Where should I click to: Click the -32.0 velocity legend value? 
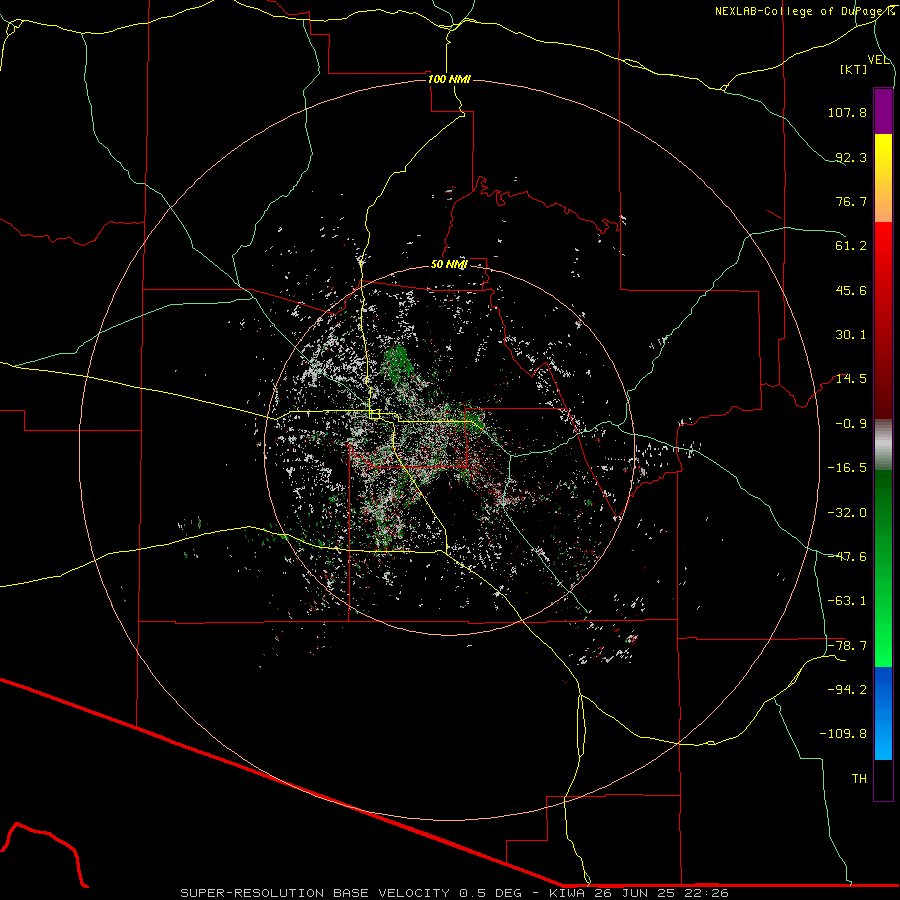click(847, 513)
